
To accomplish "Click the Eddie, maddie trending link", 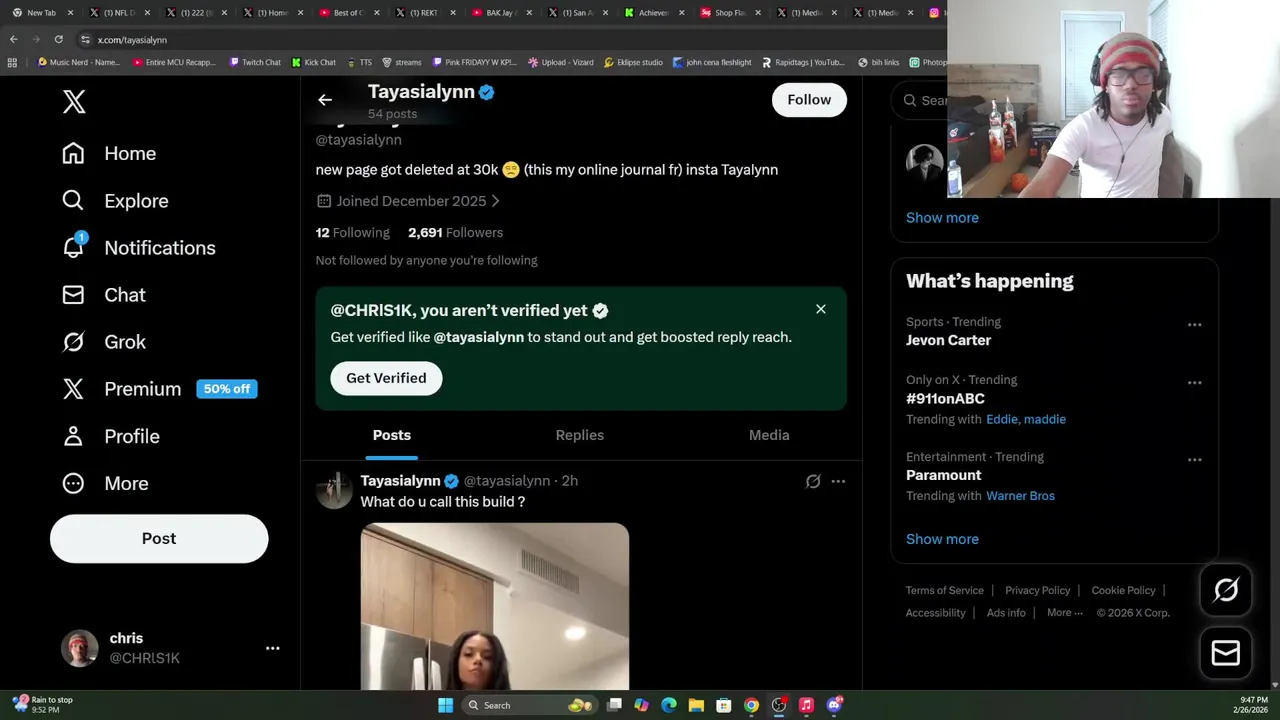I will coord(1026,419).
